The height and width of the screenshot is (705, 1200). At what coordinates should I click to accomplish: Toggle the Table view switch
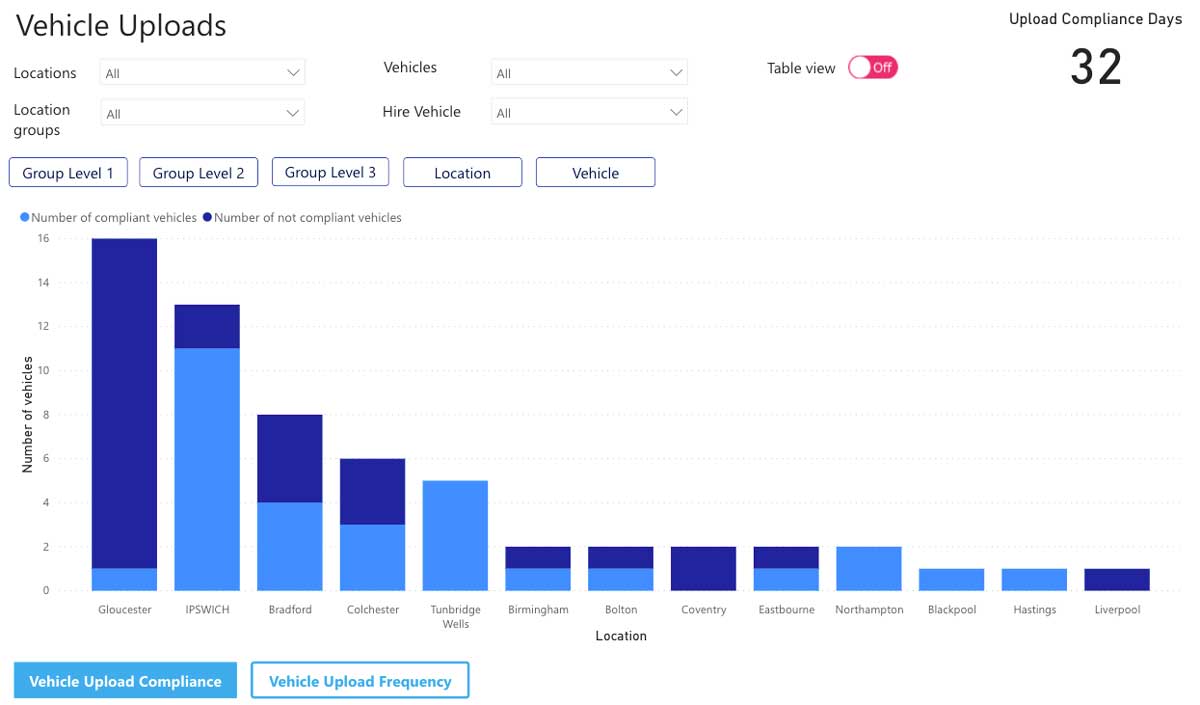pos(873,67)
